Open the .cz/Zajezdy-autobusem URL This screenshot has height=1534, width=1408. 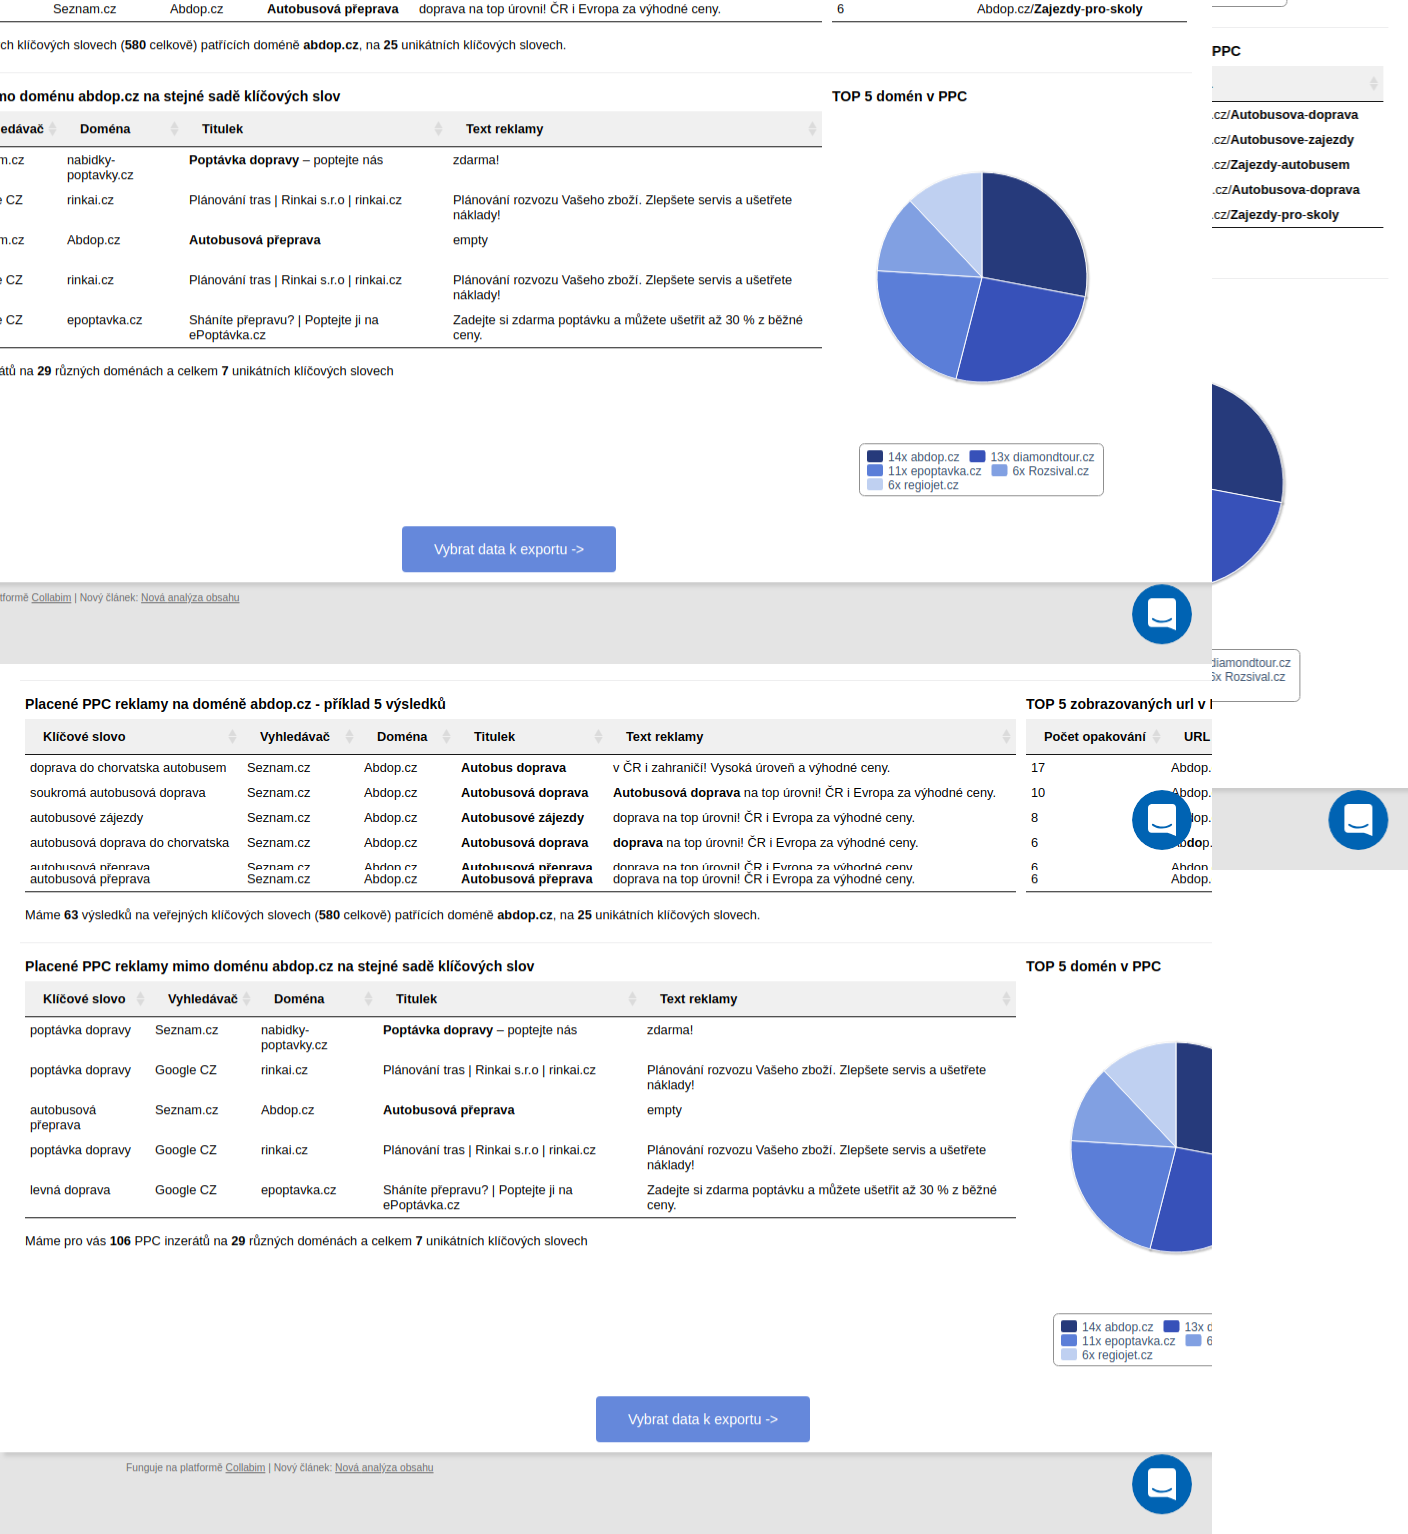point(1281,165)
